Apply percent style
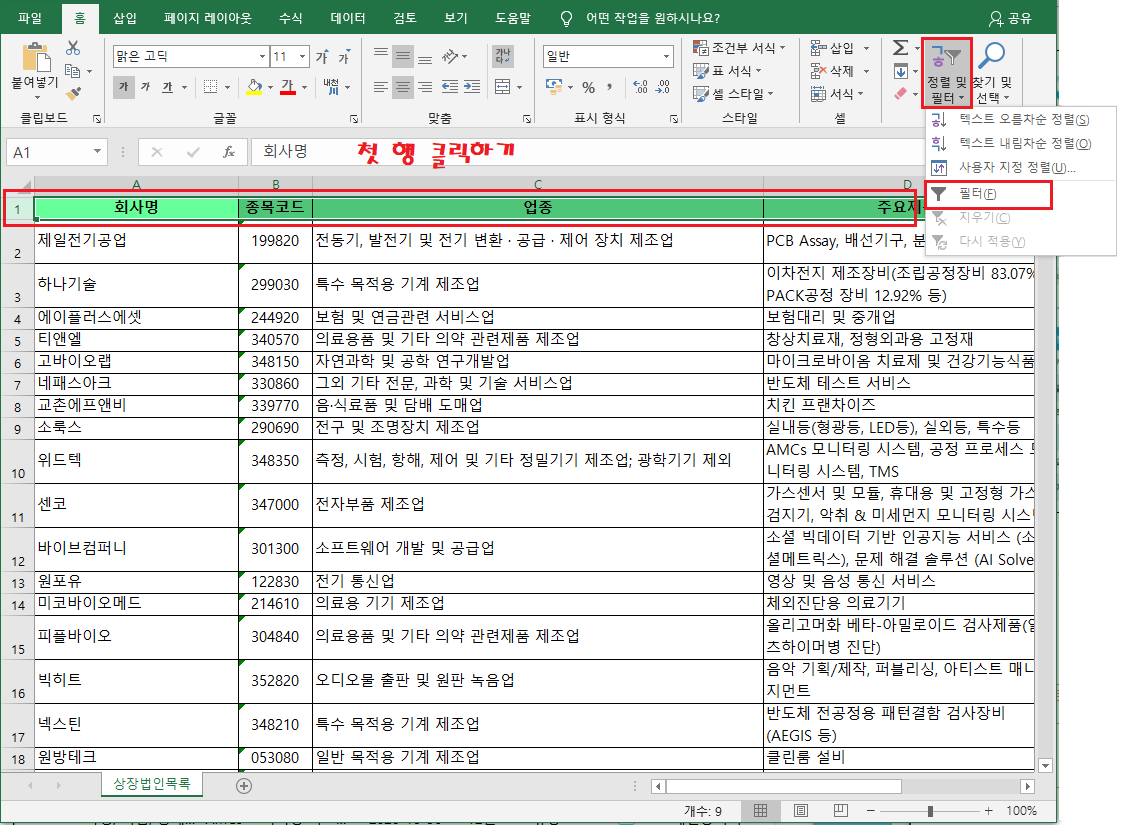 pyautogui.click(x=589, y=87)
